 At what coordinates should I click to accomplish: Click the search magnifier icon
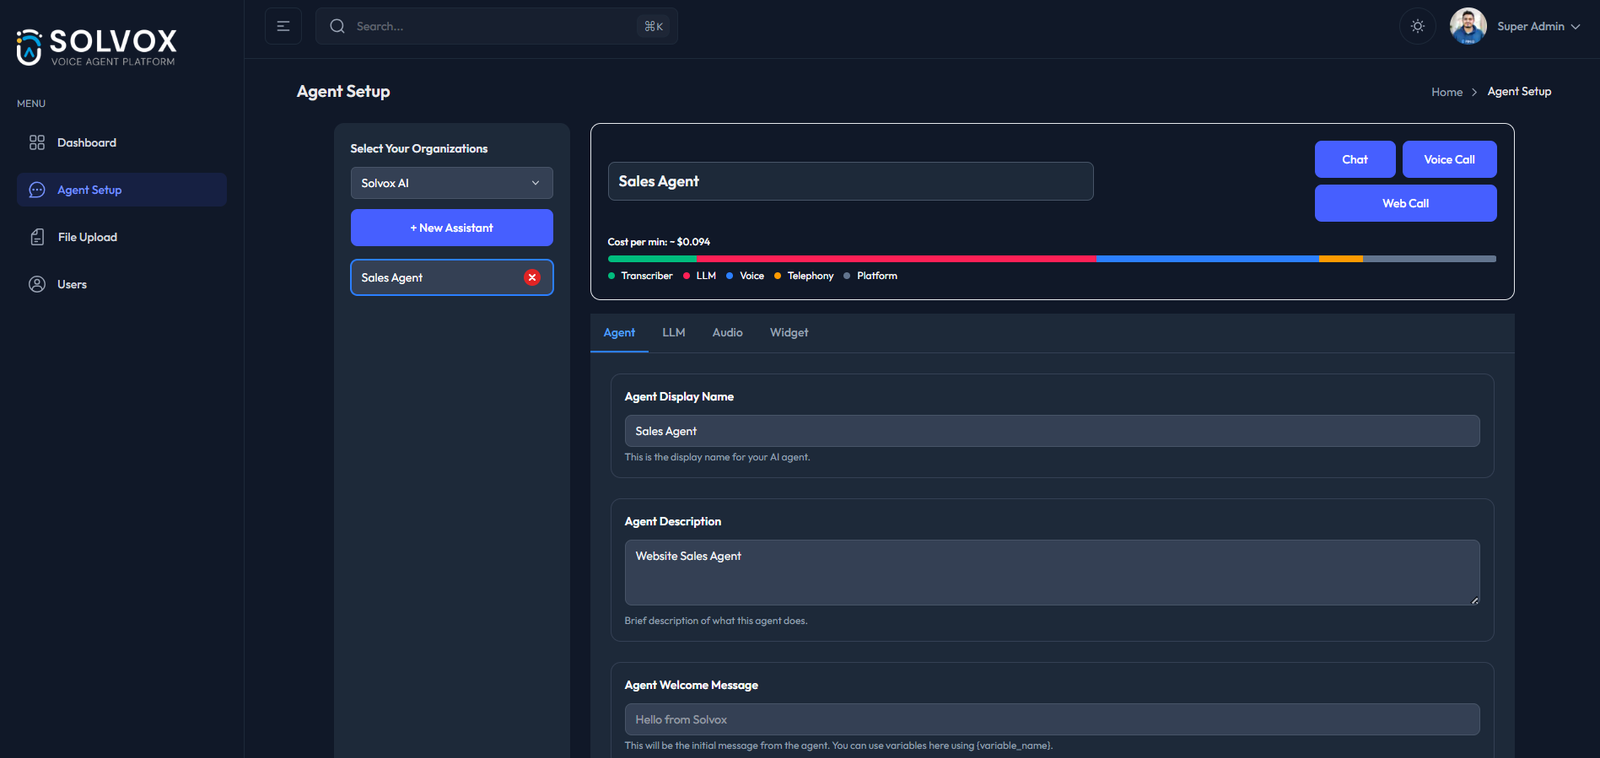click(x=337, y=26)
